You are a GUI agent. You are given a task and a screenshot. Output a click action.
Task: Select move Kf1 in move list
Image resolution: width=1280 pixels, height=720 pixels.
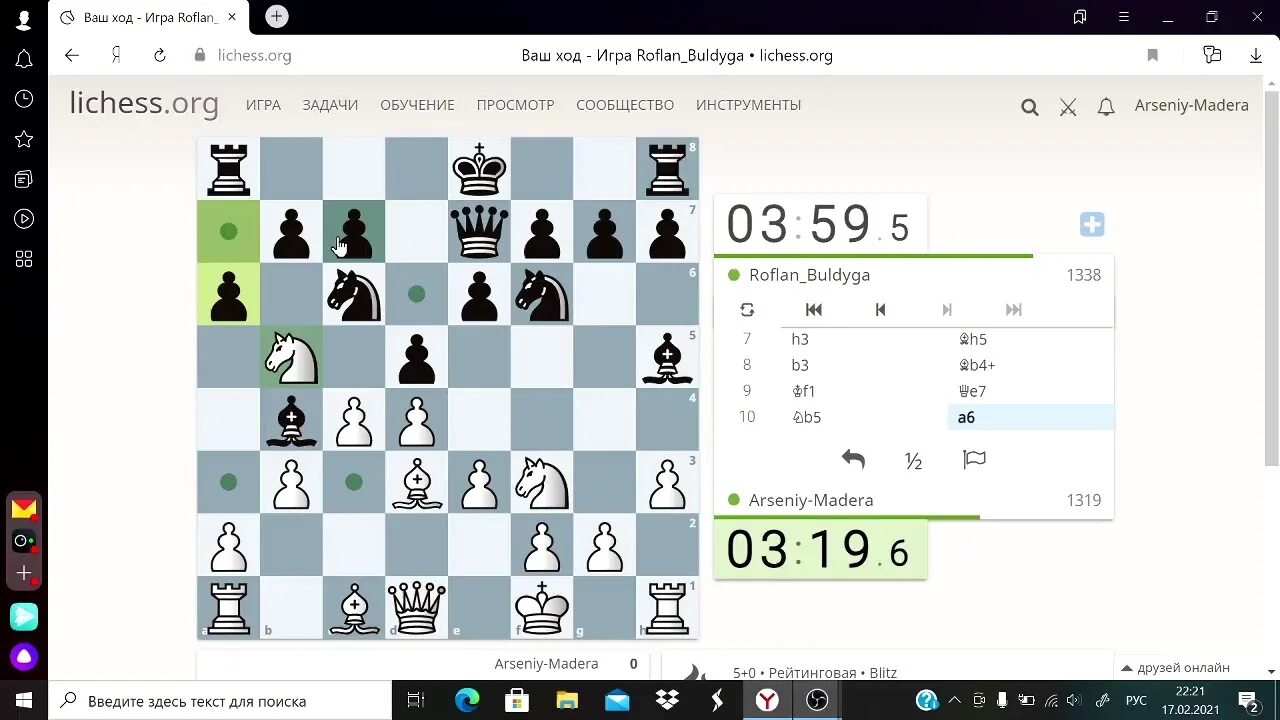pos(864,391)
